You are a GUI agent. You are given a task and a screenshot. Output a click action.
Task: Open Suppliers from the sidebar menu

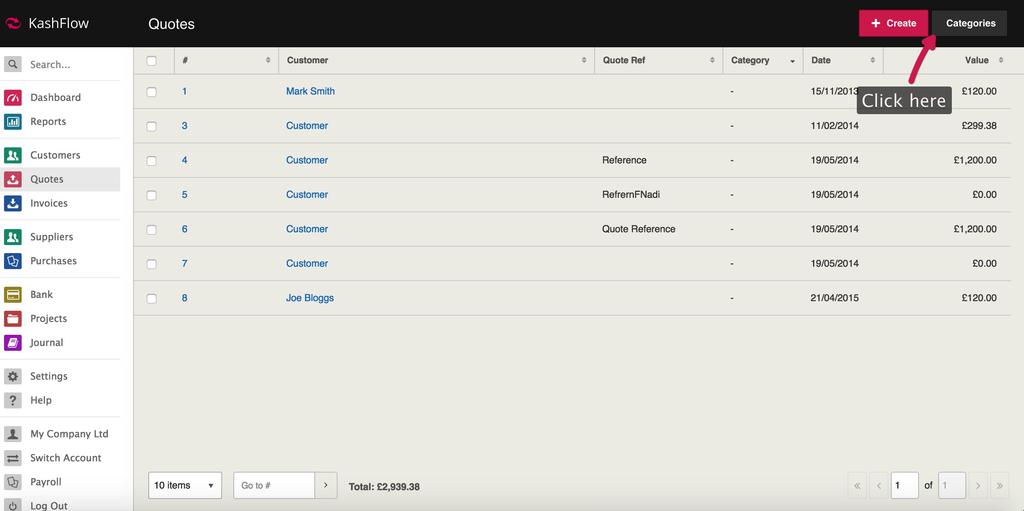[51, 238]
